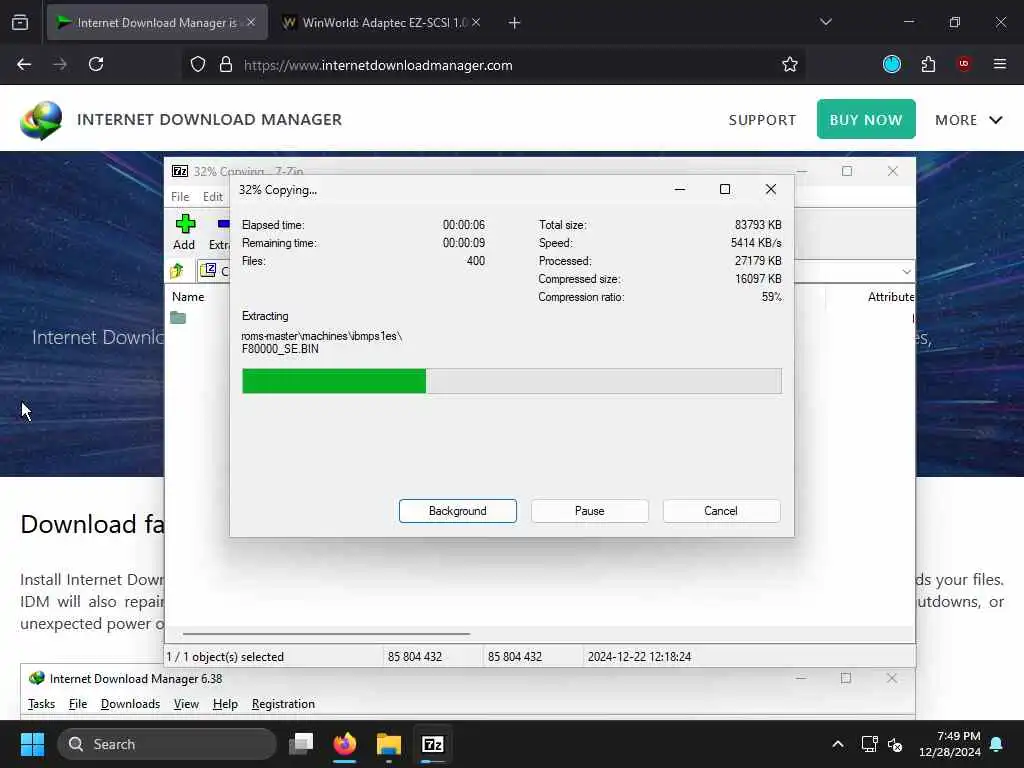Screen dimensions: 1024x768
Task: Click the Total size value 83793 KB
Action: click(x=758, y=225)
